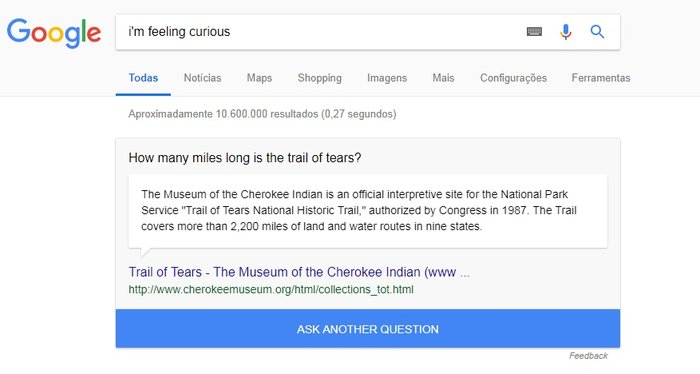Click the trail of tears question heading
The height and width of the screenshot is (374, 700).
(x=245, y=158)
